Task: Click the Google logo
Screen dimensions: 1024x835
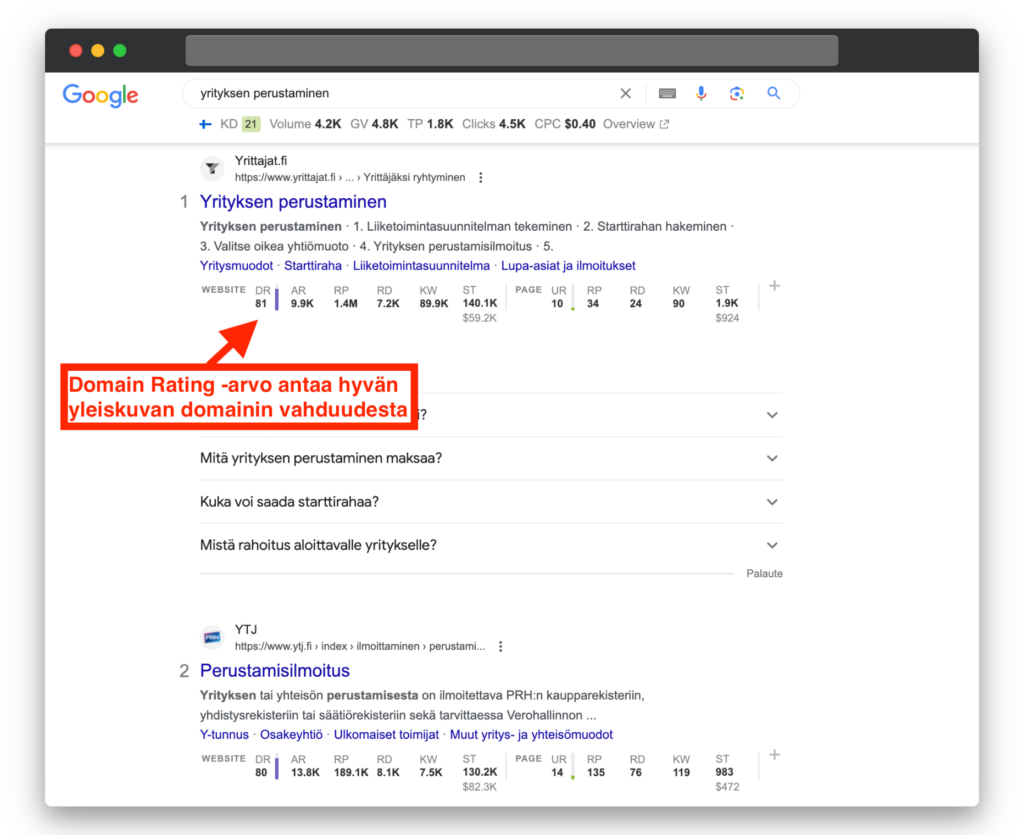Action: point(101,95)
